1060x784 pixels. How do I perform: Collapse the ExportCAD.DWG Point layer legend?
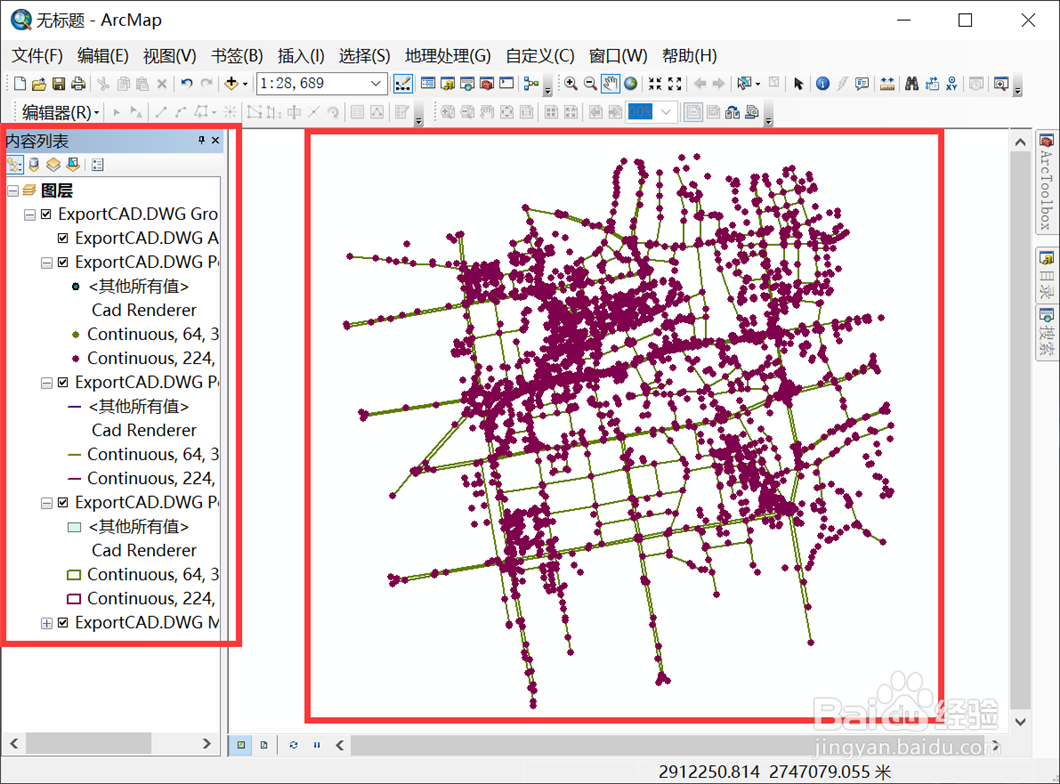47,263
